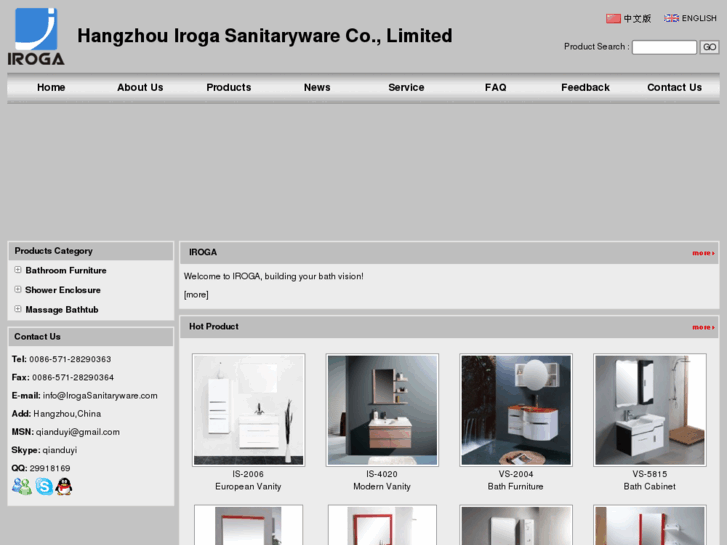The width and height of the screenshot is (727, 545).
Task: Click Shower Enclosure category link
Action: [63, 290]
